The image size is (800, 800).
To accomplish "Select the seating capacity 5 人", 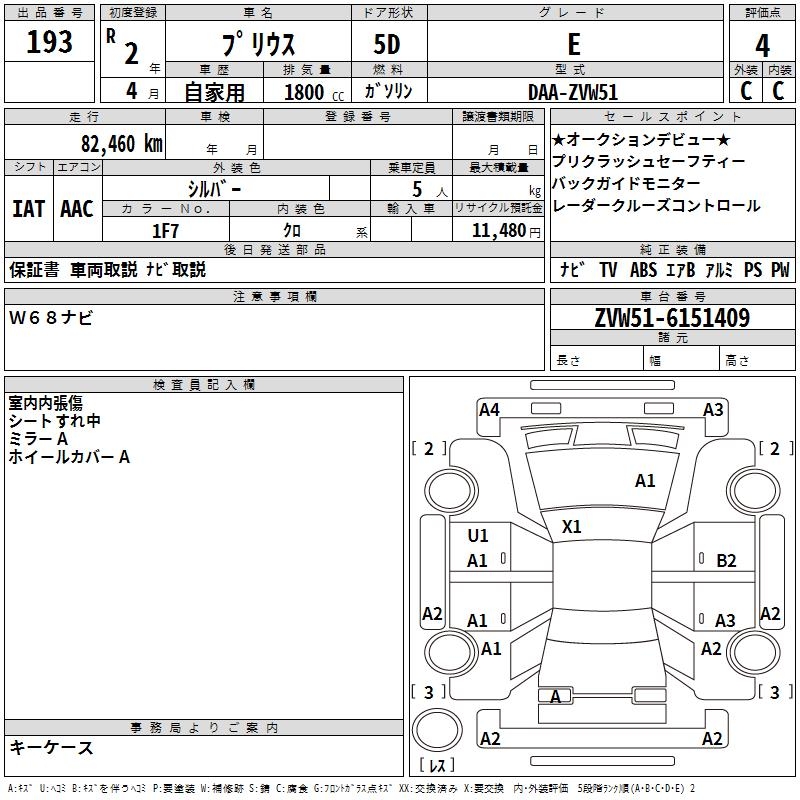I will tap(430, 190).
